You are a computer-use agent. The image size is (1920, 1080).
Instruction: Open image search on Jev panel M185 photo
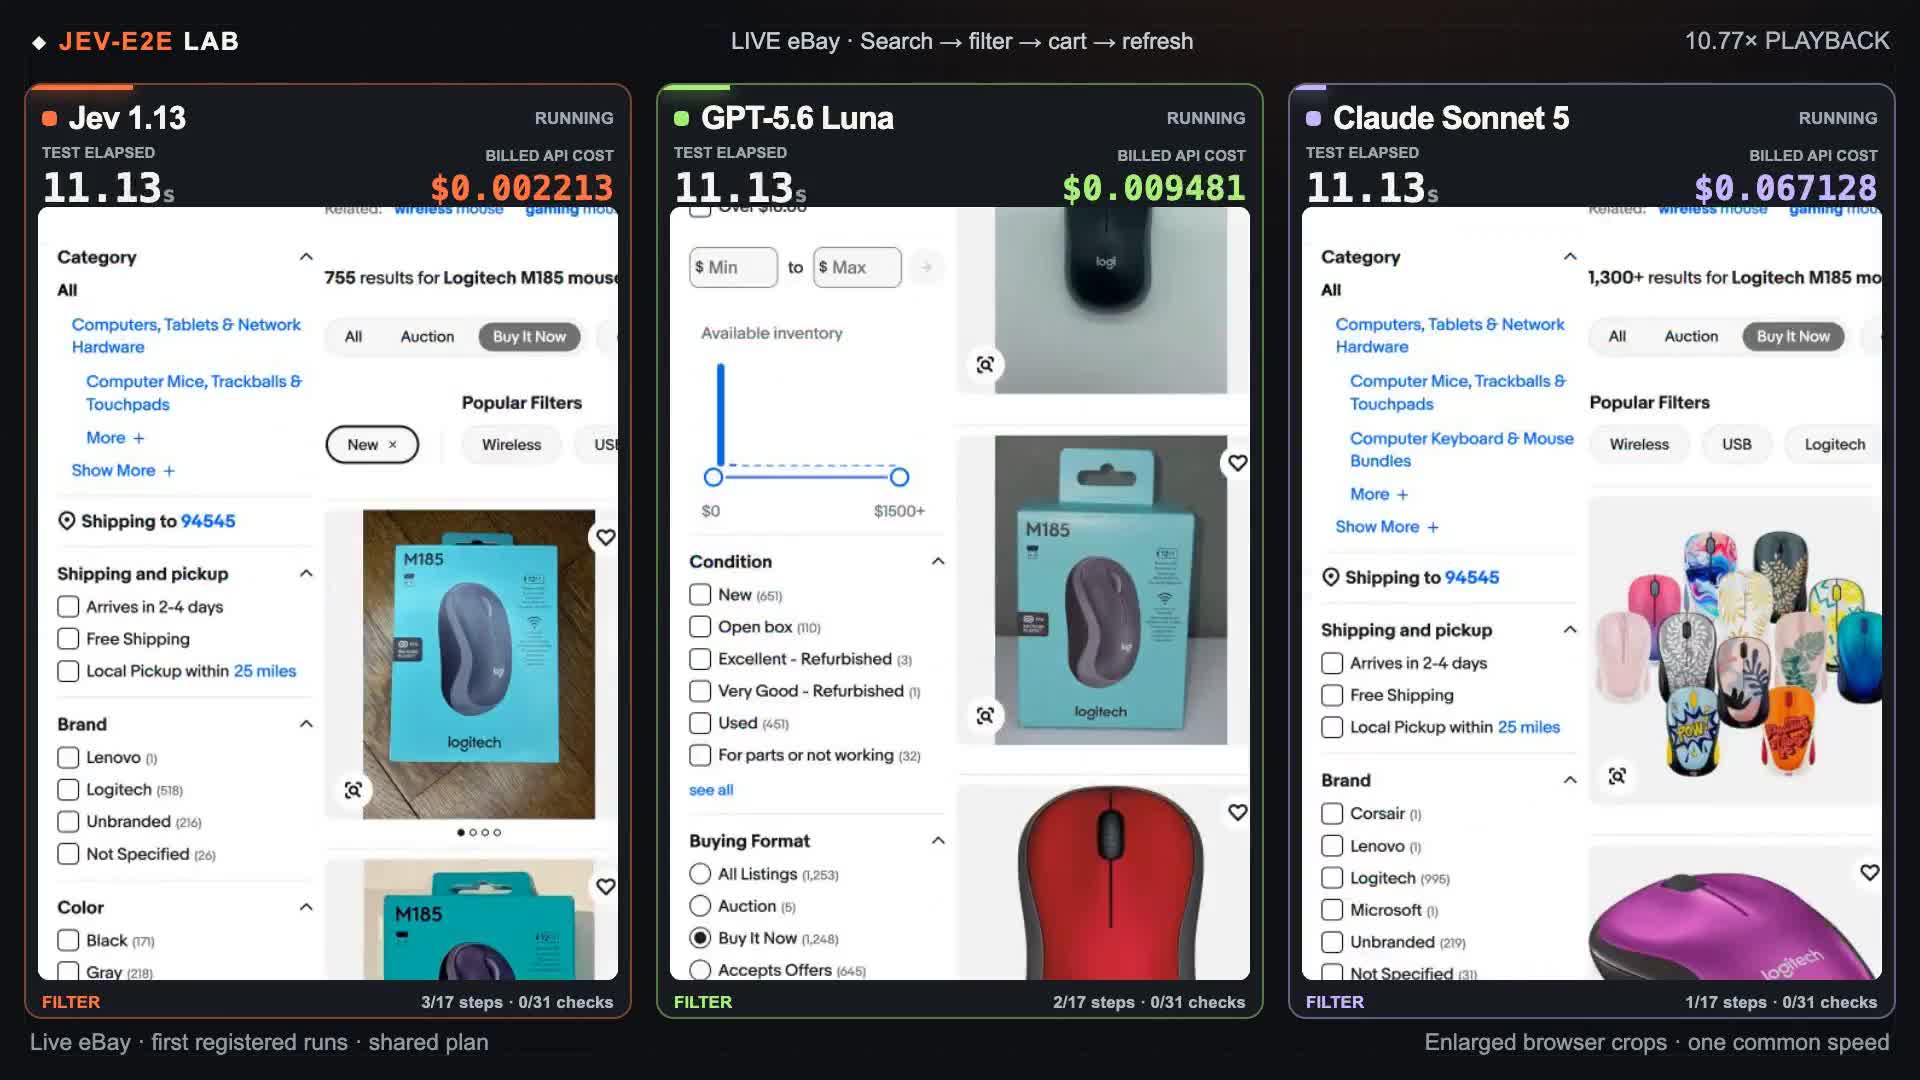[353, 790]
